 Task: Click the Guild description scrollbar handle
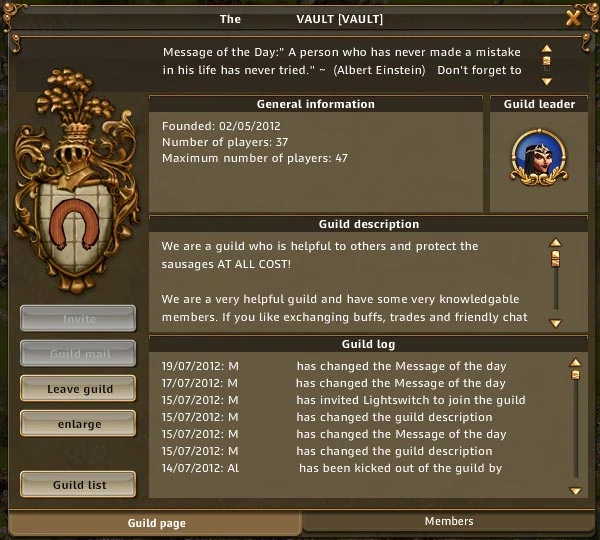[x=555, y=258]
